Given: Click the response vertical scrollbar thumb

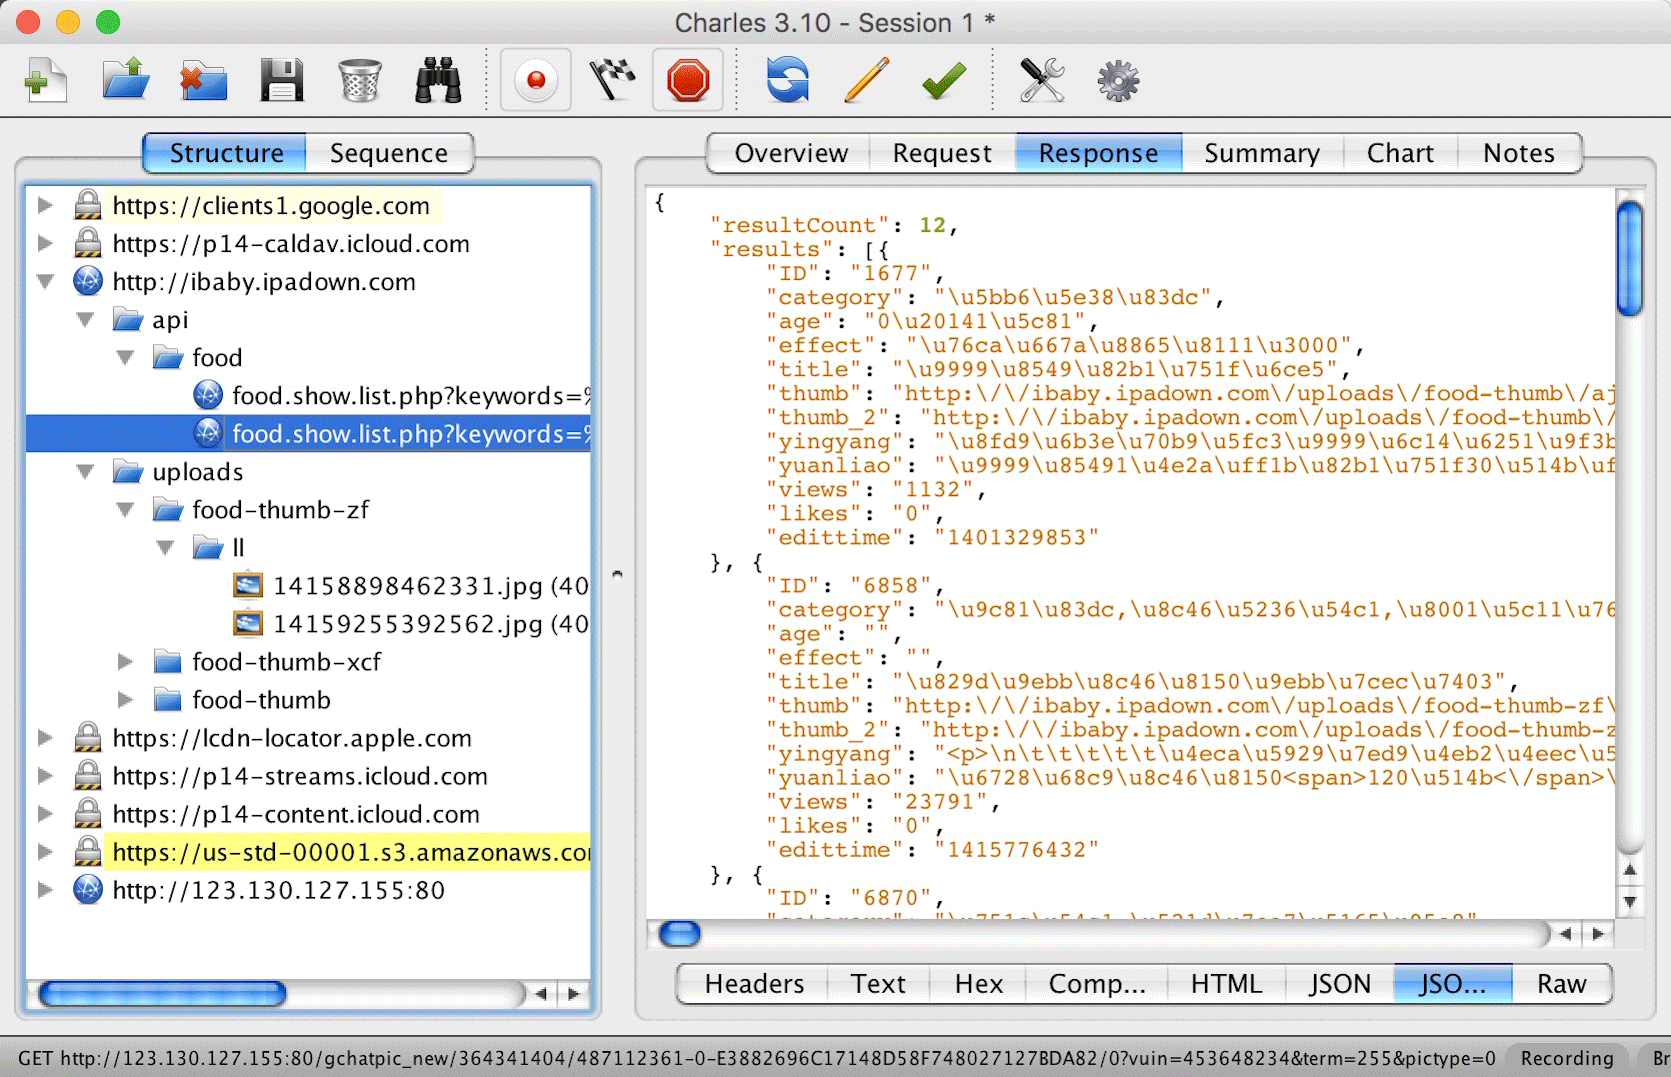Looking at the screenshot, I should 1630,259.
